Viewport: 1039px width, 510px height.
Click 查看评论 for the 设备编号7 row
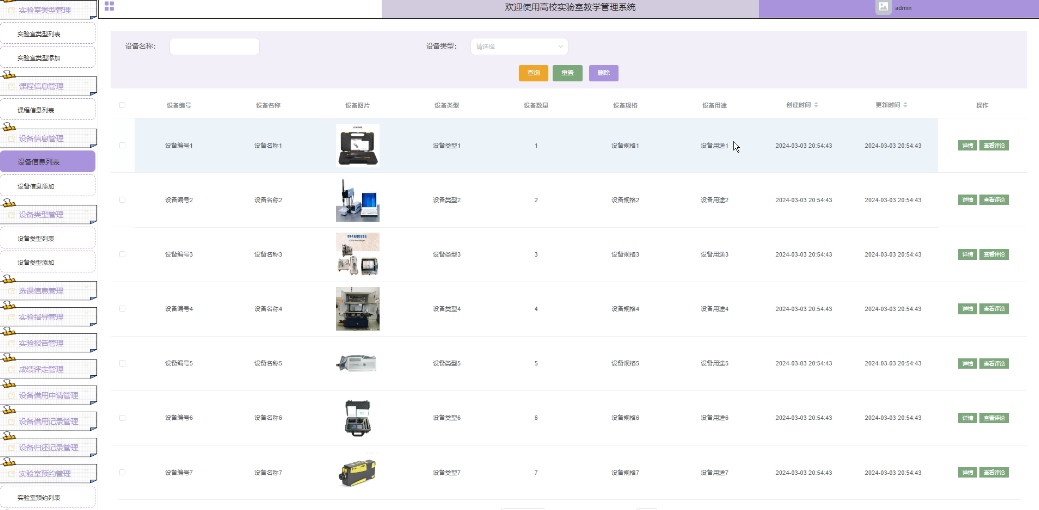coord(994,472)
